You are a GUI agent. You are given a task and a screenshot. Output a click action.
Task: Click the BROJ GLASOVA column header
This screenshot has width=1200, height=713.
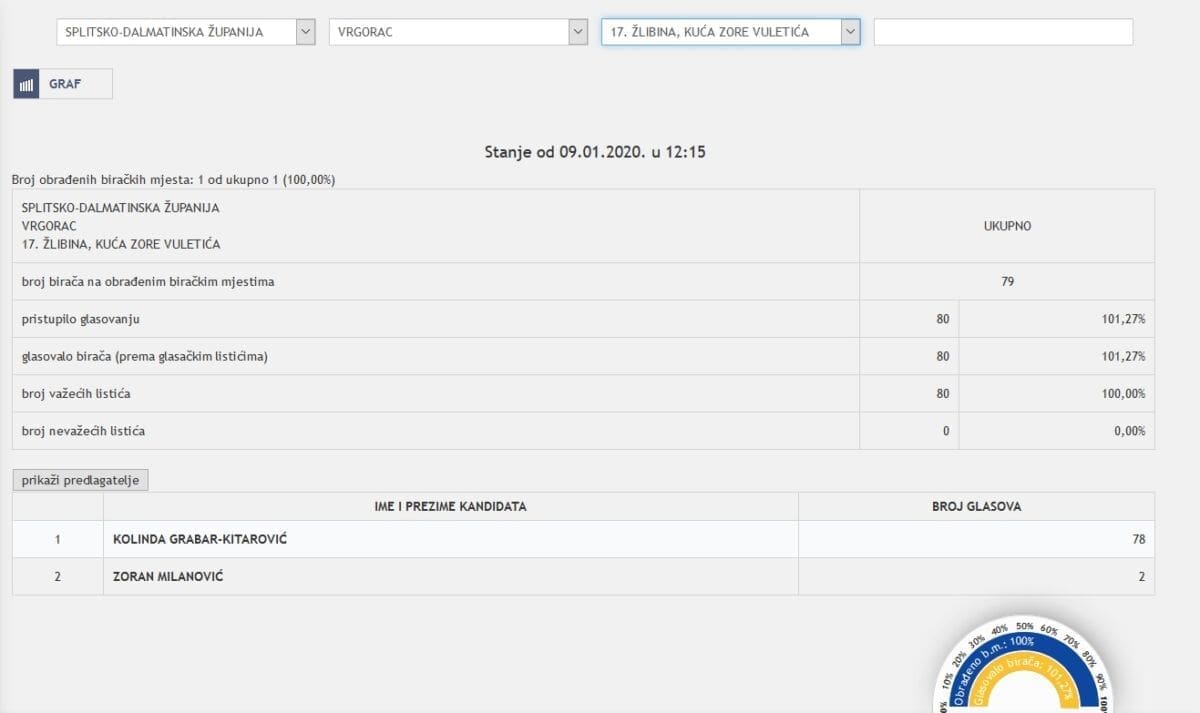976,507
